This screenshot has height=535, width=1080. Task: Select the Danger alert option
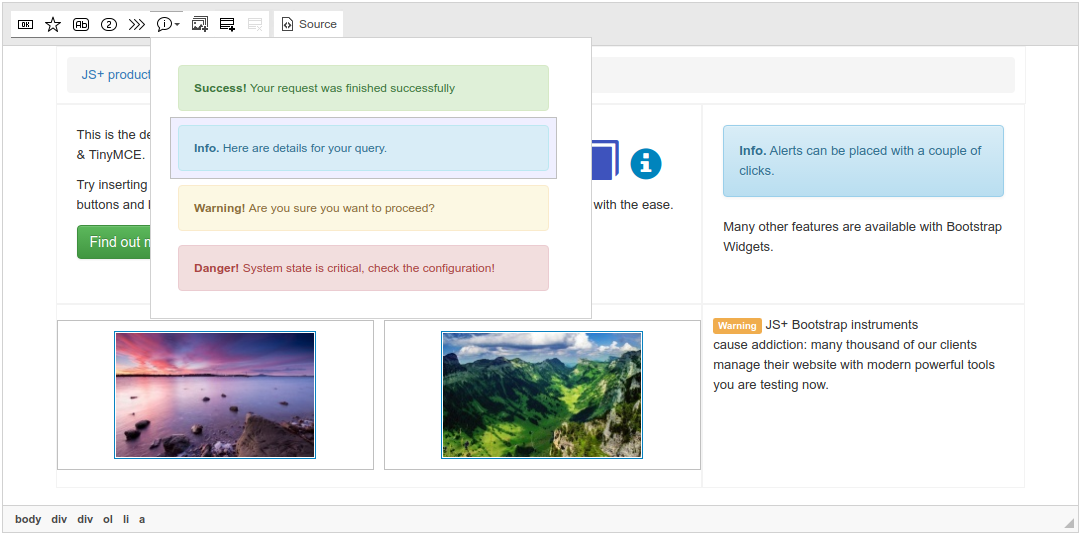coord(363,268)
